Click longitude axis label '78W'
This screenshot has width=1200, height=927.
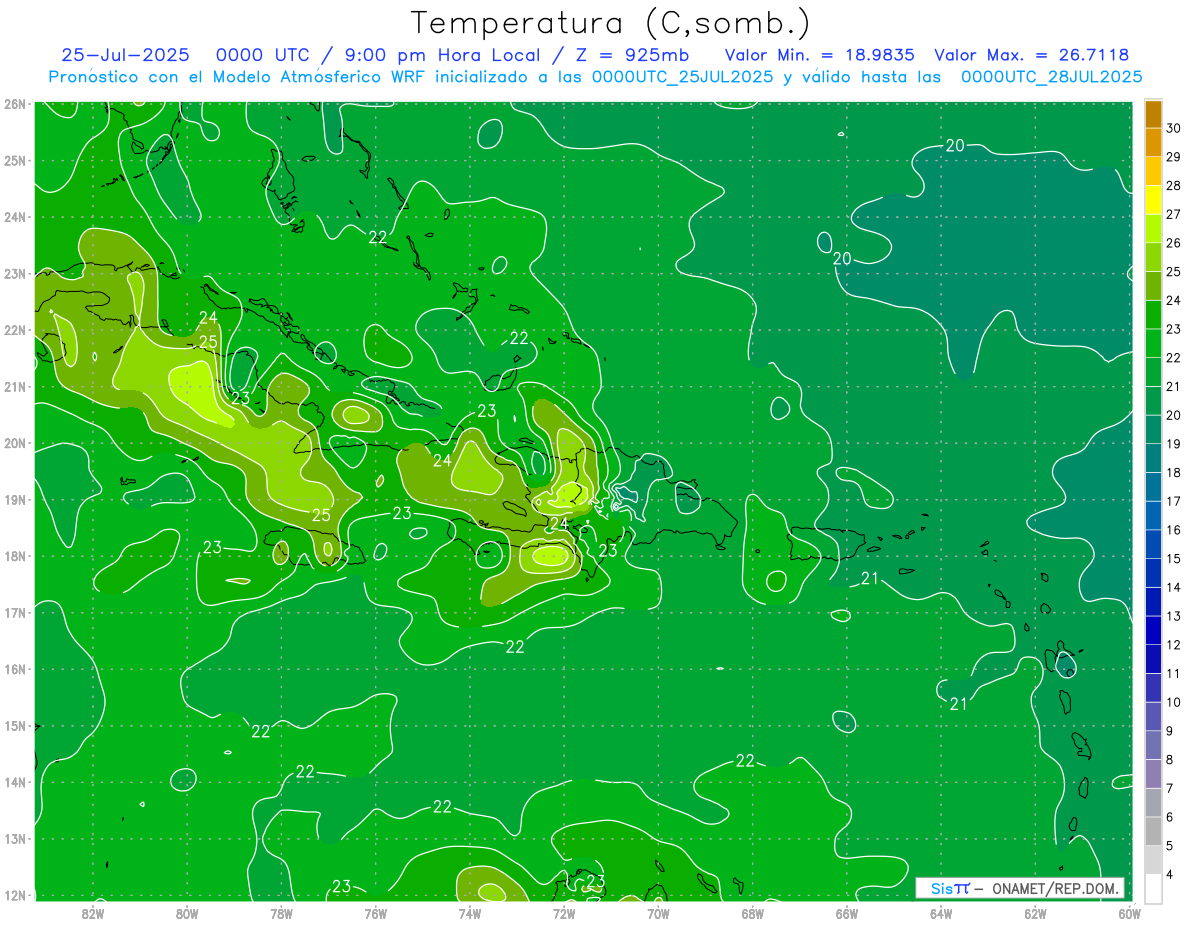click(281, 912)
